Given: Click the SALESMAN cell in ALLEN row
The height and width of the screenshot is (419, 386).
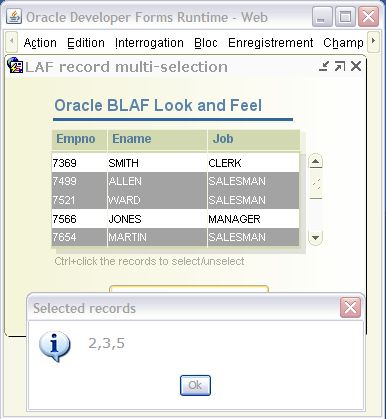Looking at the screenshot, I should [x=253, y=181].
